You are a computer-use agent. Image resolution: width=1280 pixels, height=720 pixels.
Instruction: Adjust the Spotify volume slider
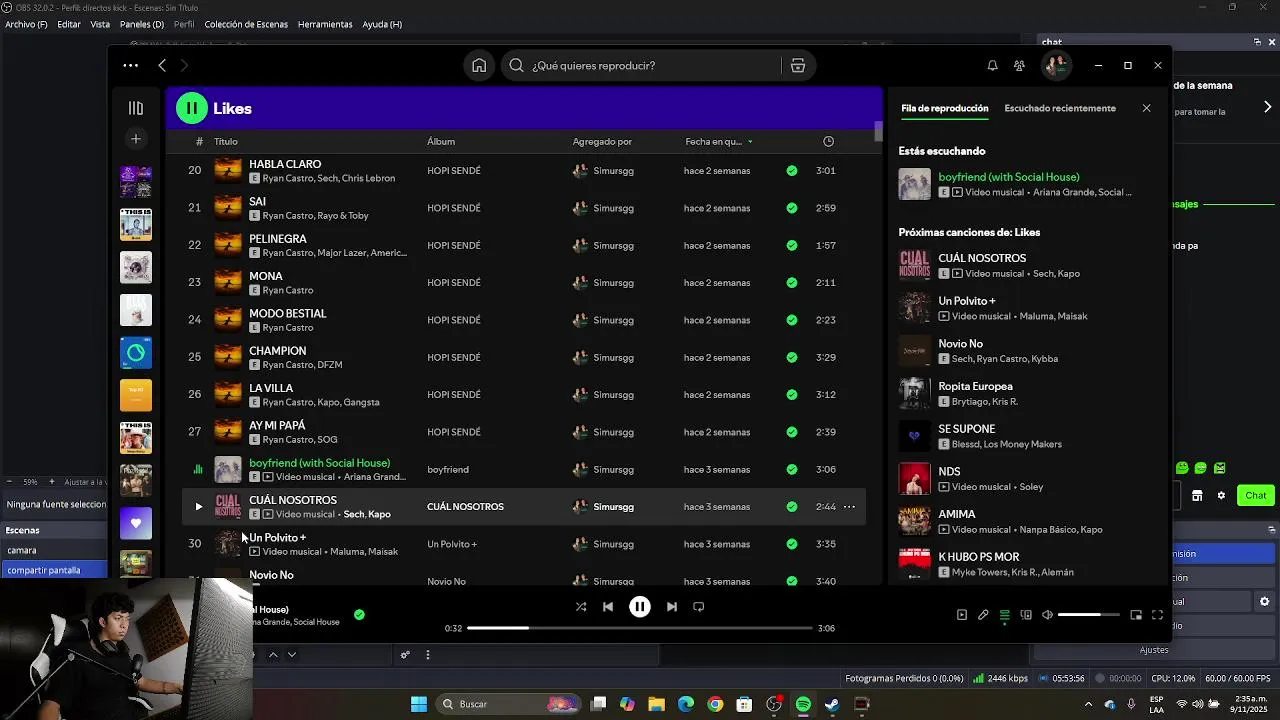tap(1089, 615)
